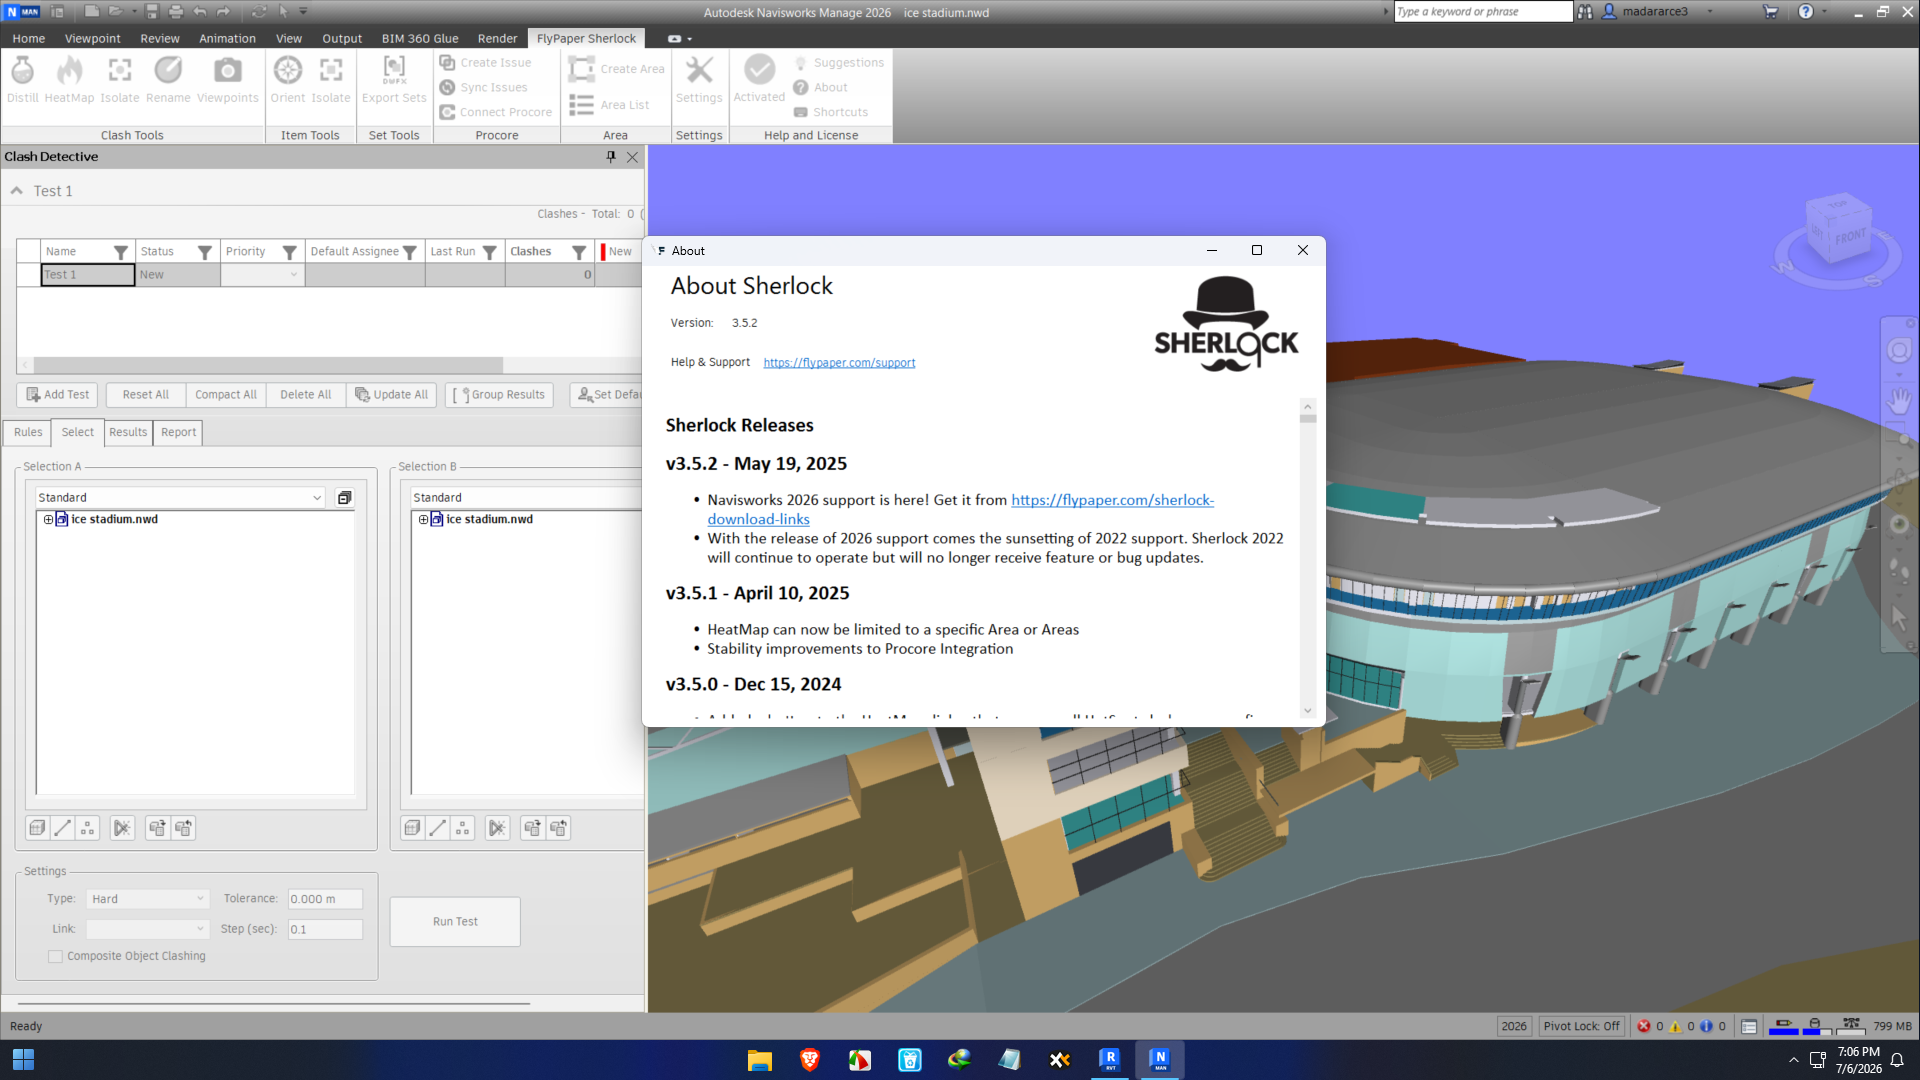Open the flypaper.com/support link
1920x1080 pixels.
(x=839, y=363)
